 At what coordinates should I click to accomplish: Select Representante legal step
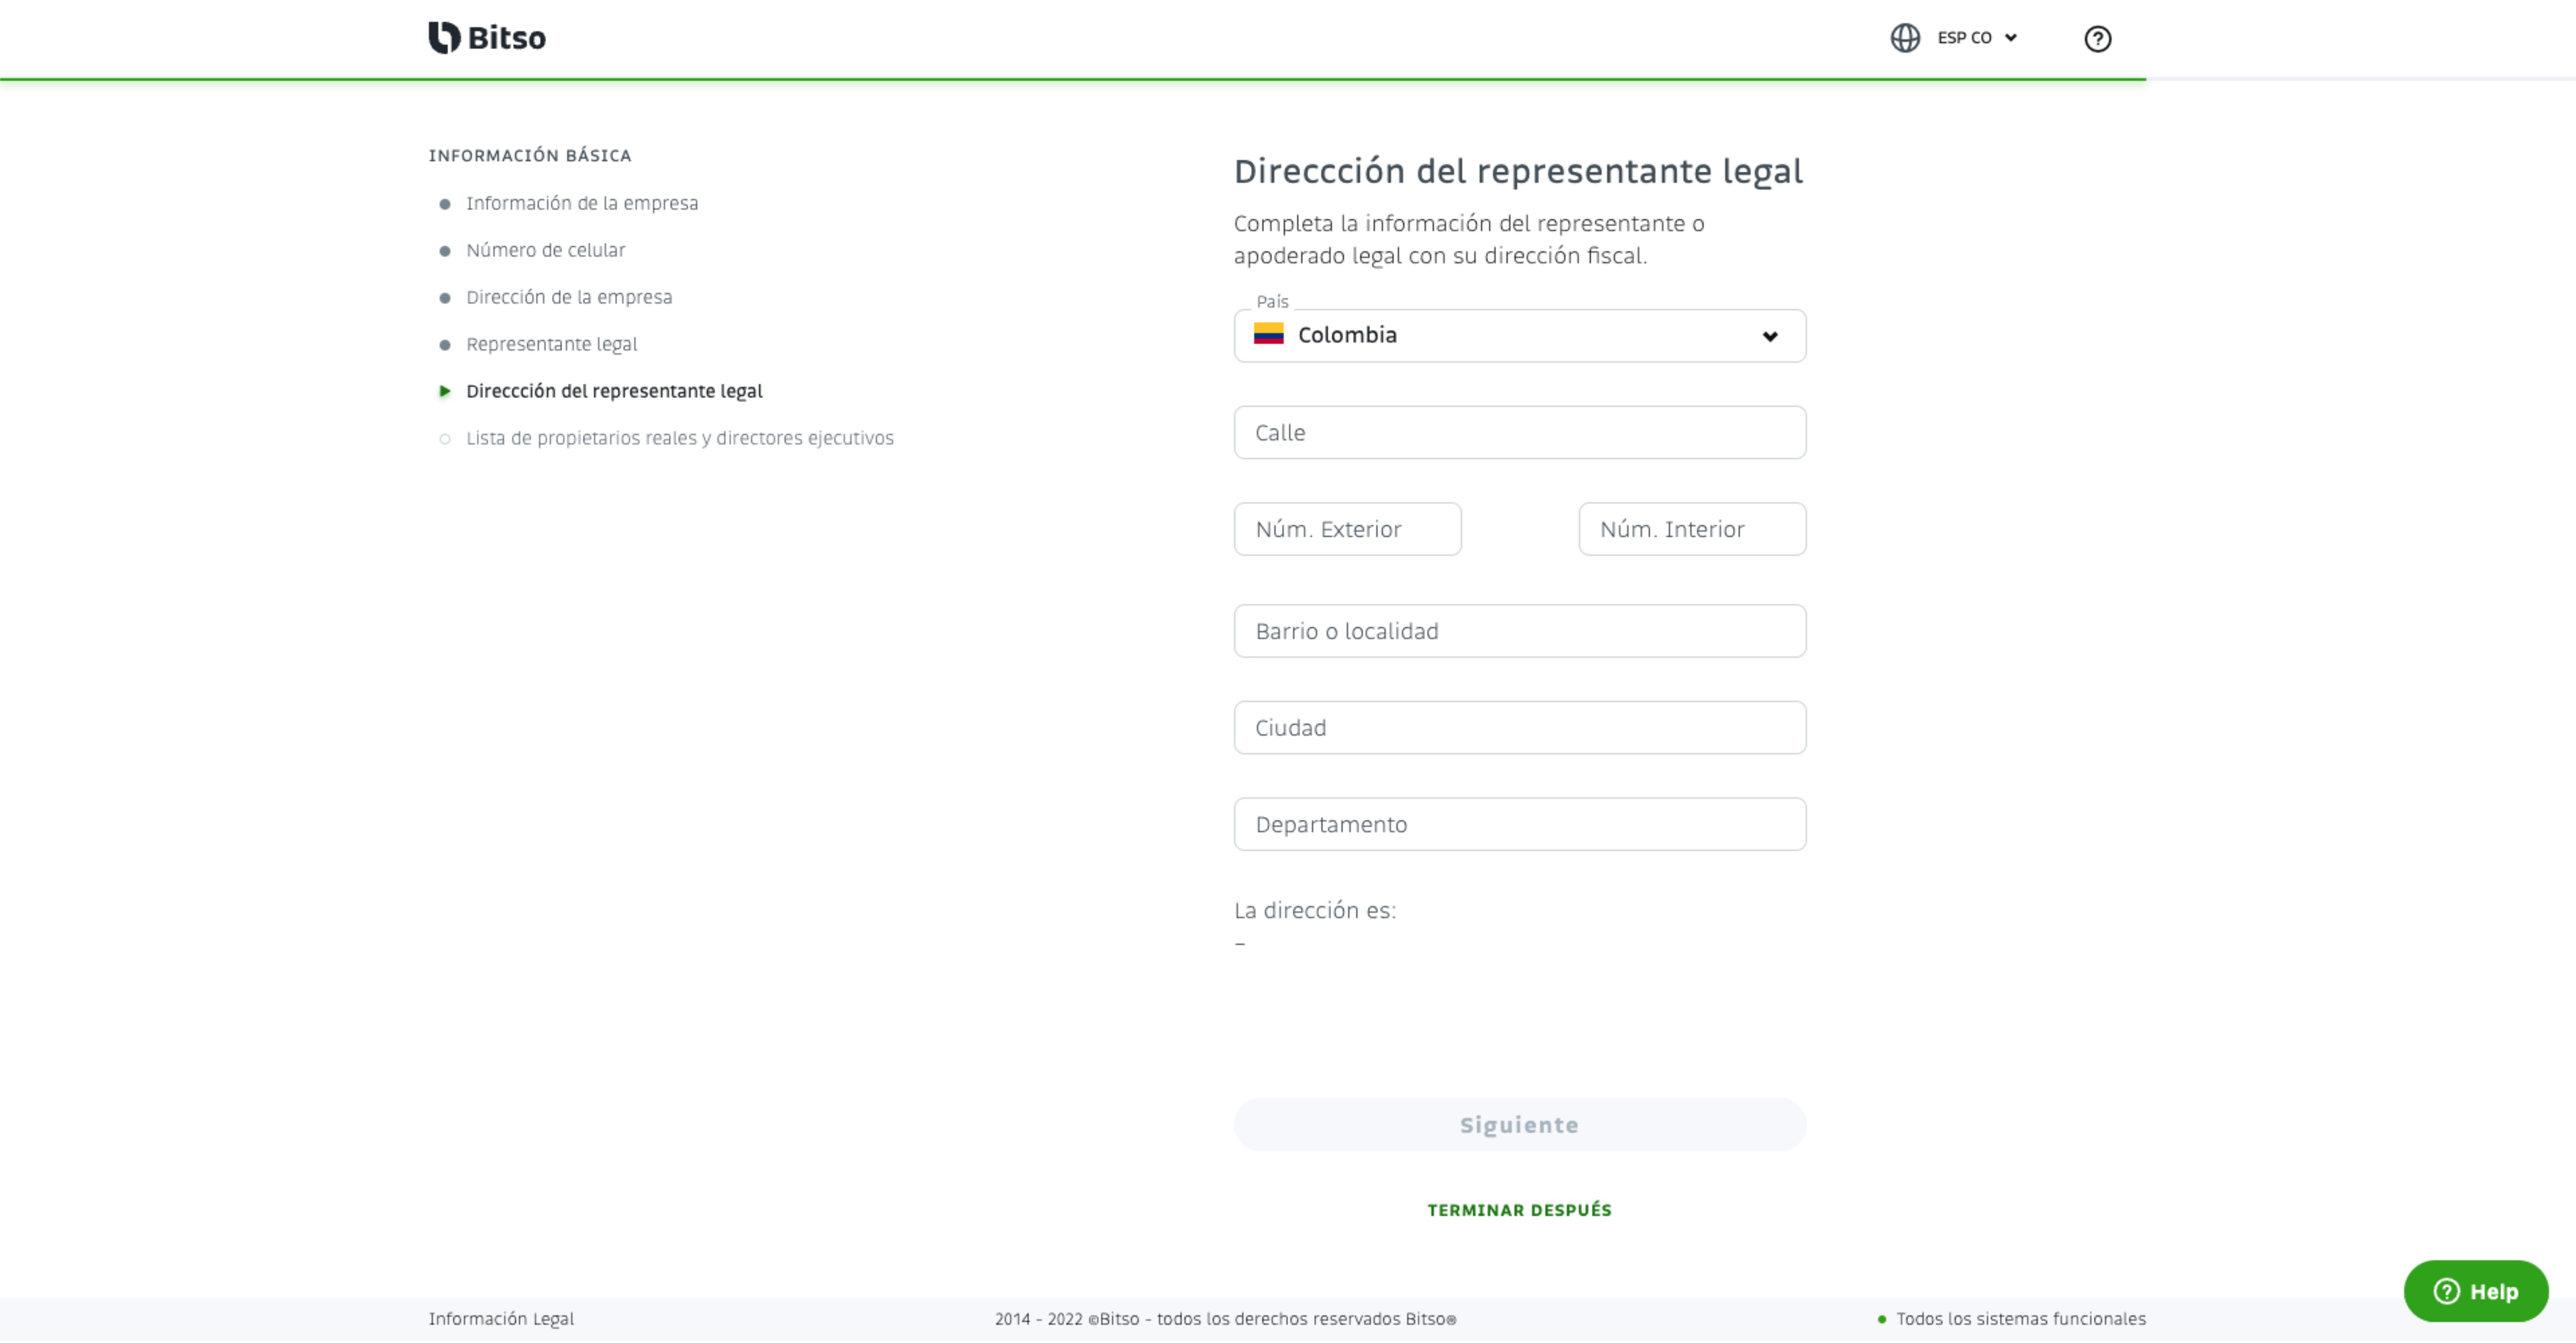pyautogui.click(x=551, y=345)
